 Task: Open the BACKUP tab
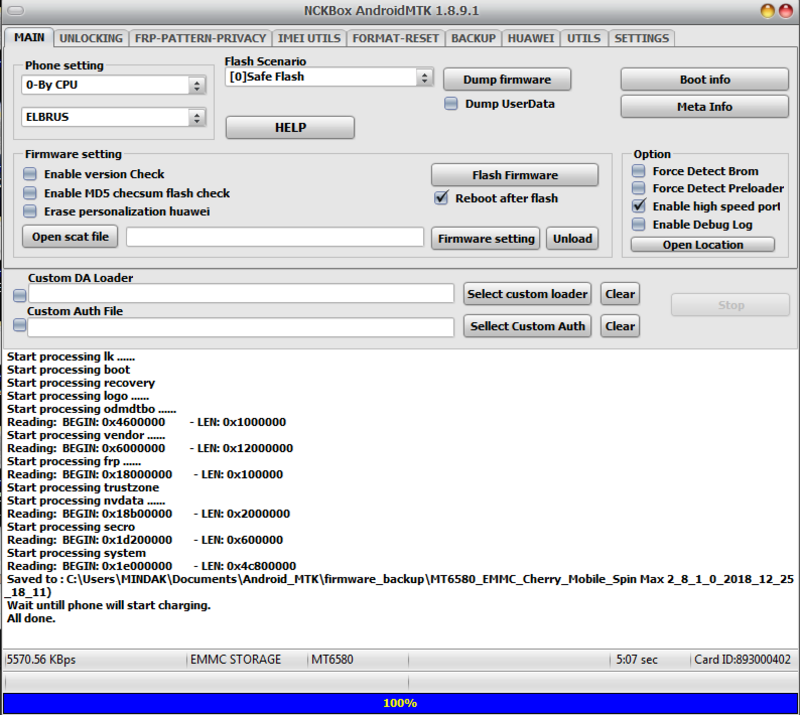(x=473, y=38)
